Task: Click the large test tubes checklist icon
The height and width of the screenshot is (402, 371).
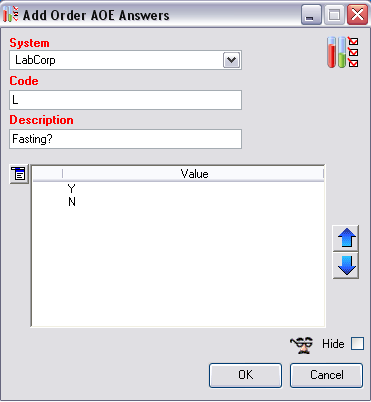Action: coord(342,52)
